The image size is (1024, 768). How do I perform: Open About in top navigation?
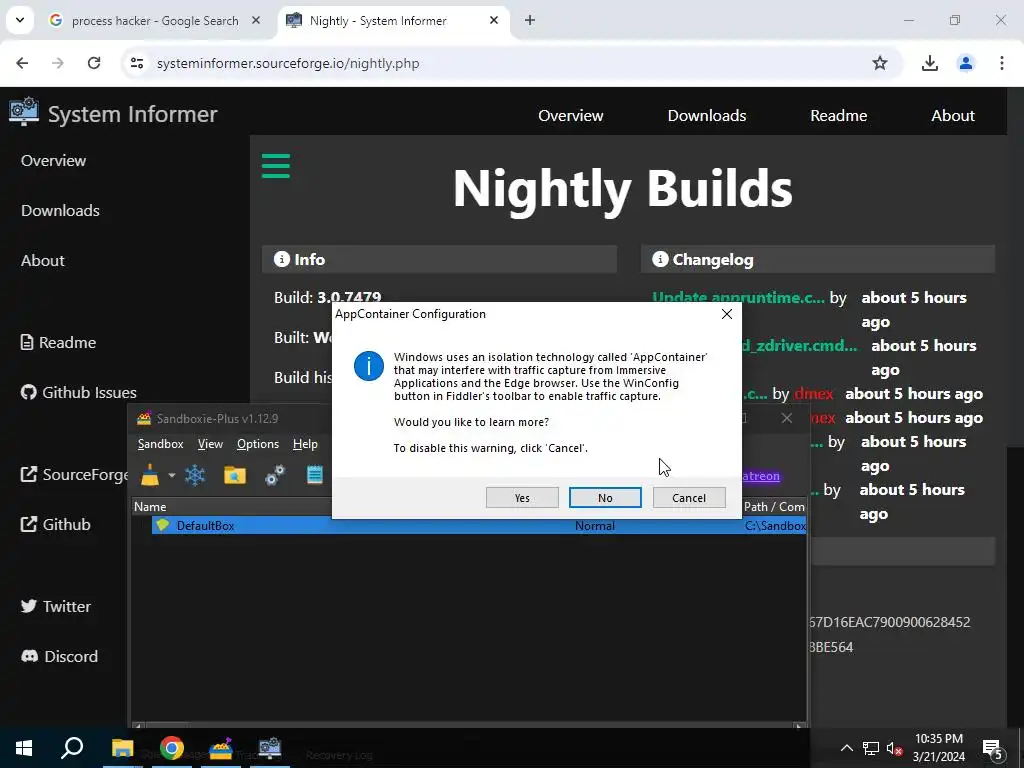[x=953, y=116]
